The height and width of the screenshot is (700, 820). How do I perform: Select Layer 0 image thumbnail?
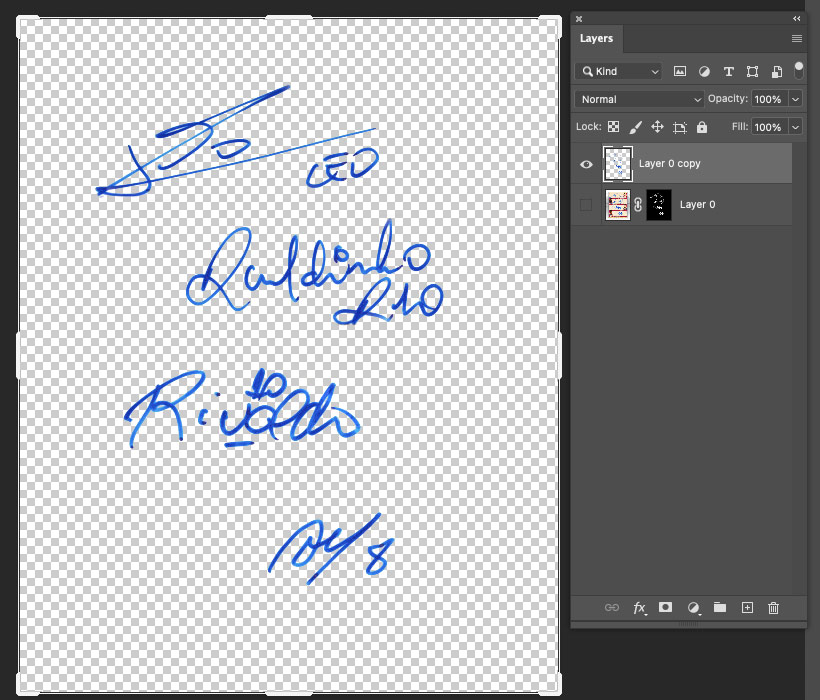[618, 205]
